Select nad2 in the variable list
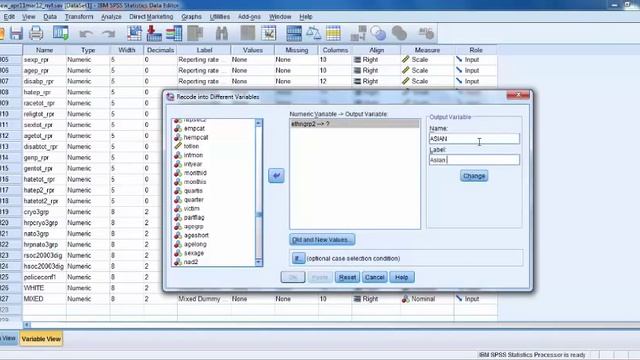The image size is (640, 360). pyautogui.click(x=191, y=262)
